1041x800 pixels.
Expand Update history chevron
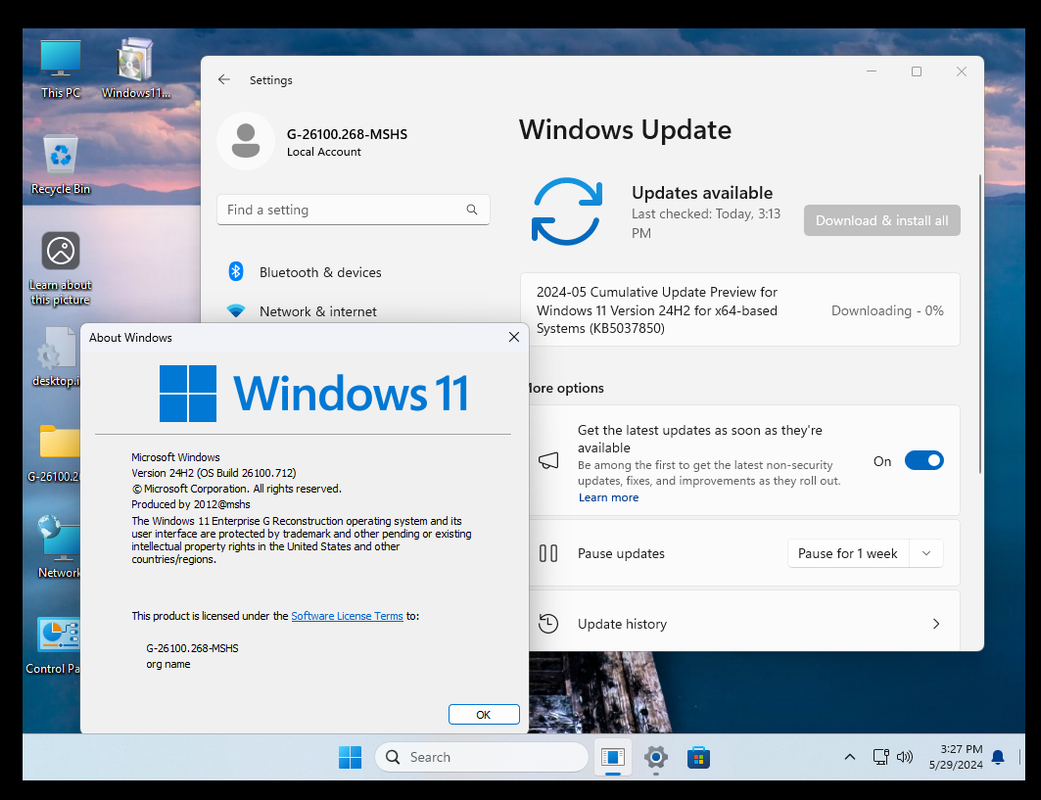(x=936, y=623)
